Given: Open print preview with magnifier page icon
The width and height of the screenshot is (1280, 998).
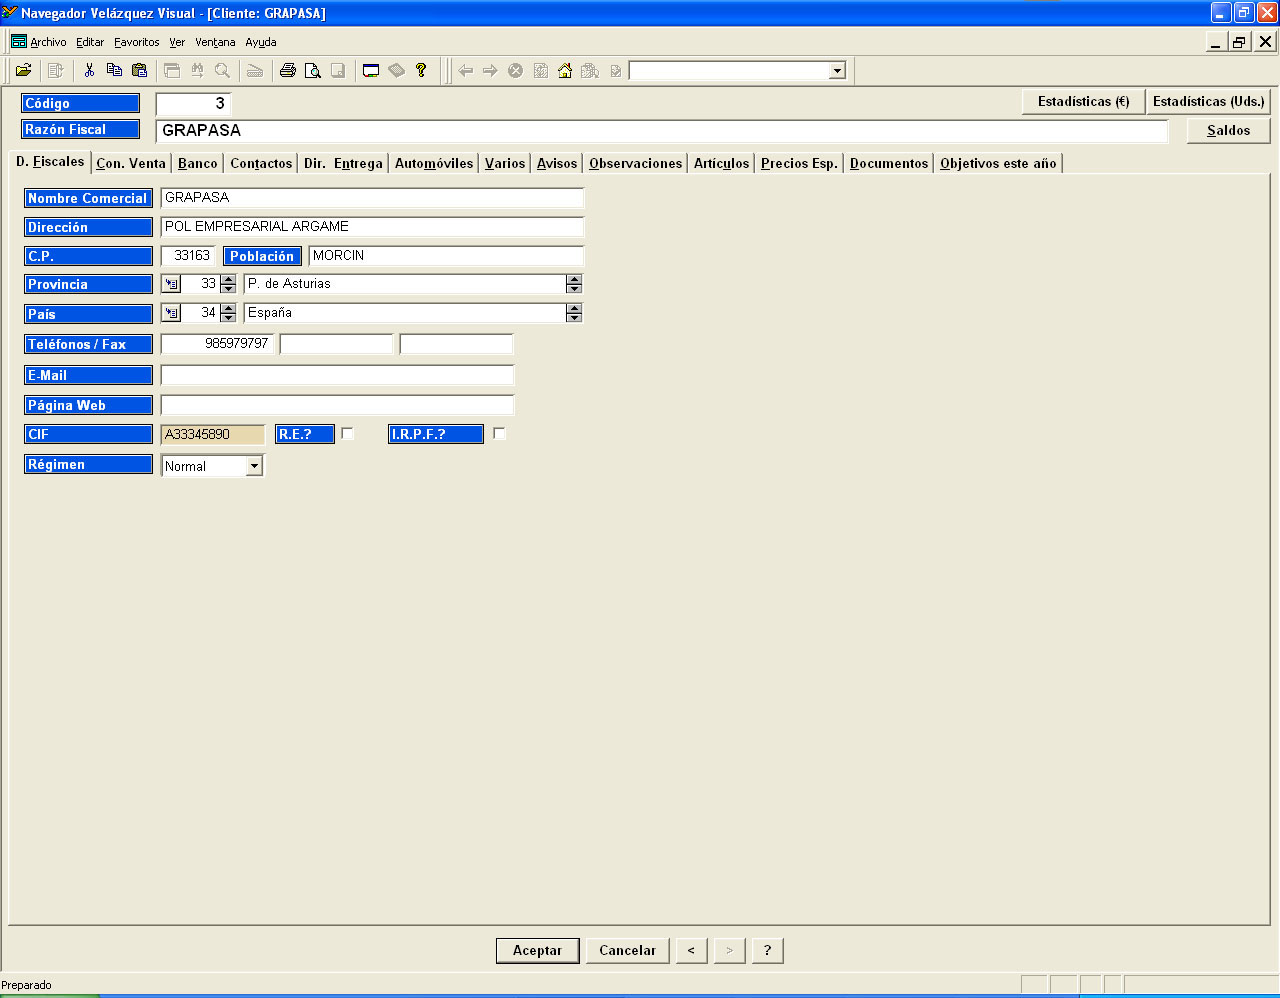Looking at the screenshot, I should coord(313,70).
